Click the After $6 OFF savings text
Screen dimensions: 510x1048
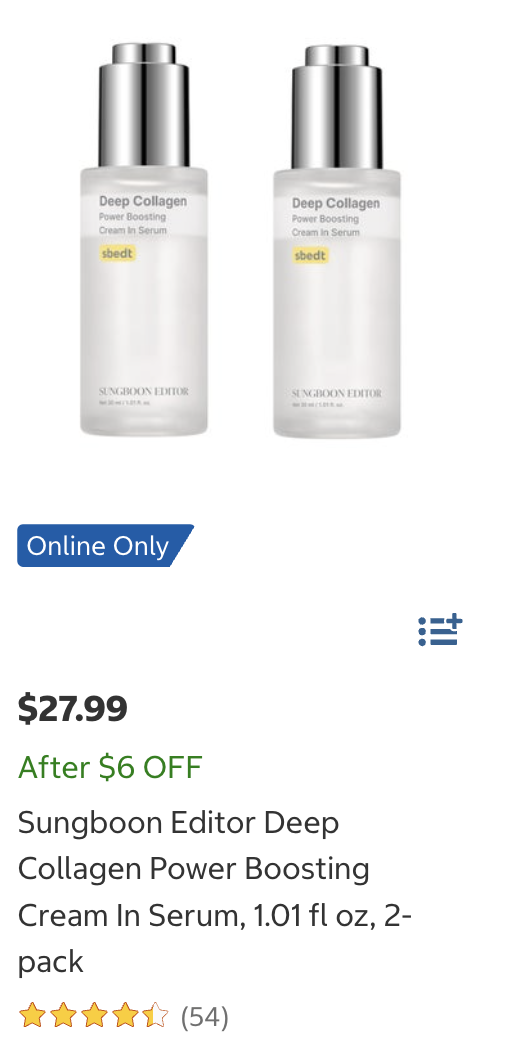[x=110, y=767]
